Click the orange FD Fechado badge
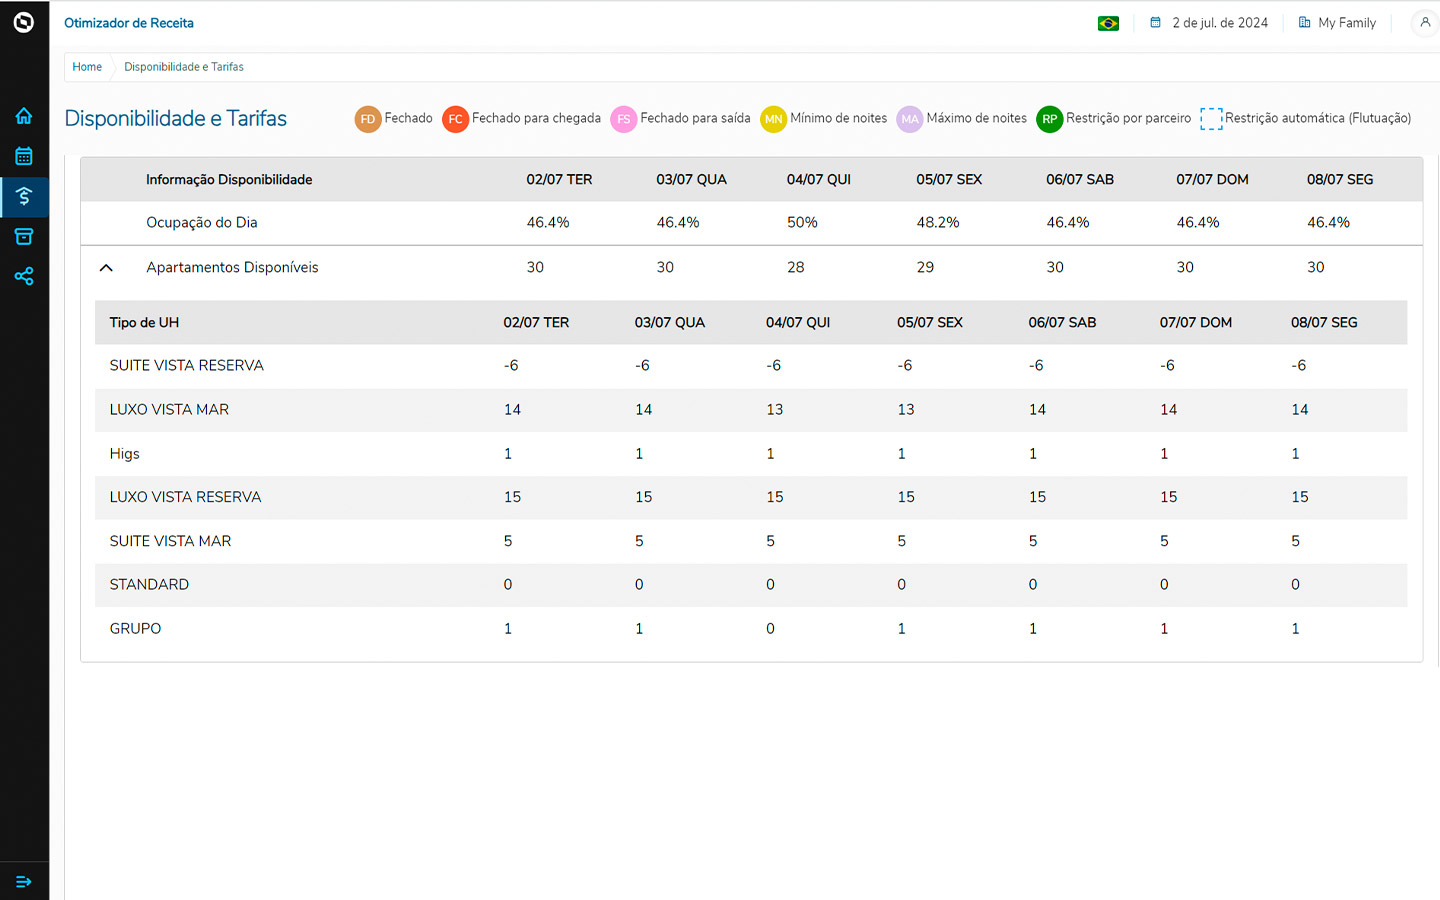This screenshot has height=900, width=1440. tap(368, 119)
